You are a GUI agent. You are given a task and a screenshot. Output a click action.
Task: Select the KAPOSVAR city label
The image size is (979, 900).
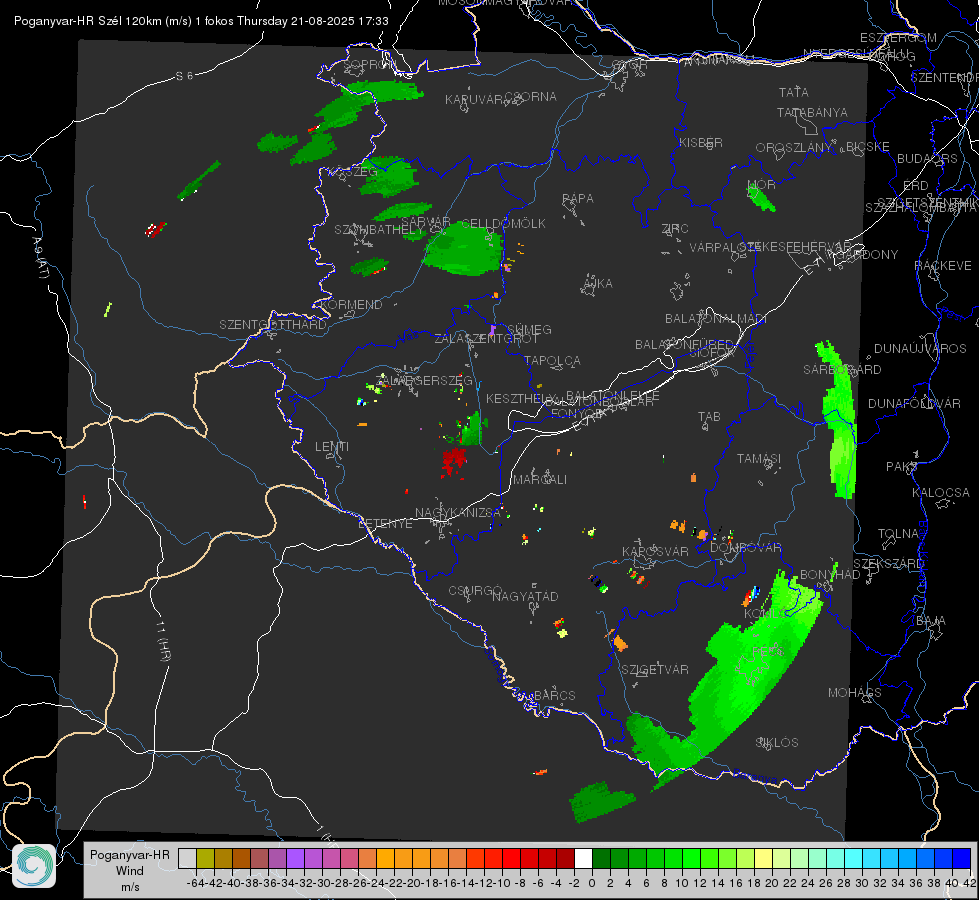[655, 551]
